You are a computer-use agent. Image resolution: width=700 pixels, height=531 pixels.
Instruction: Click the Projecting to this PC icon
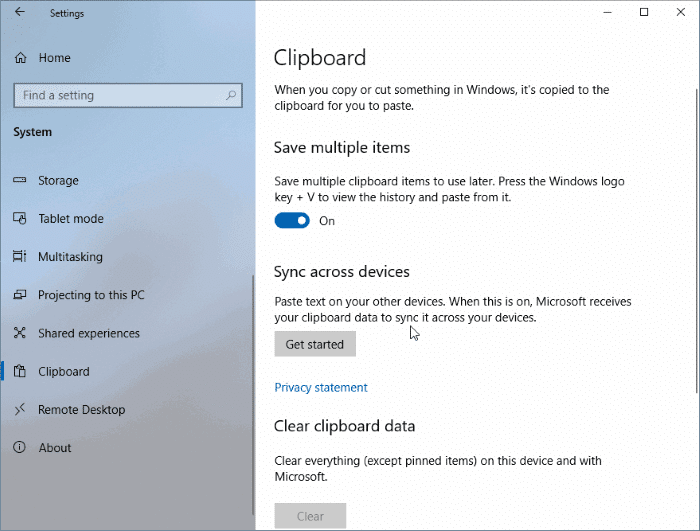coord(20,295)
